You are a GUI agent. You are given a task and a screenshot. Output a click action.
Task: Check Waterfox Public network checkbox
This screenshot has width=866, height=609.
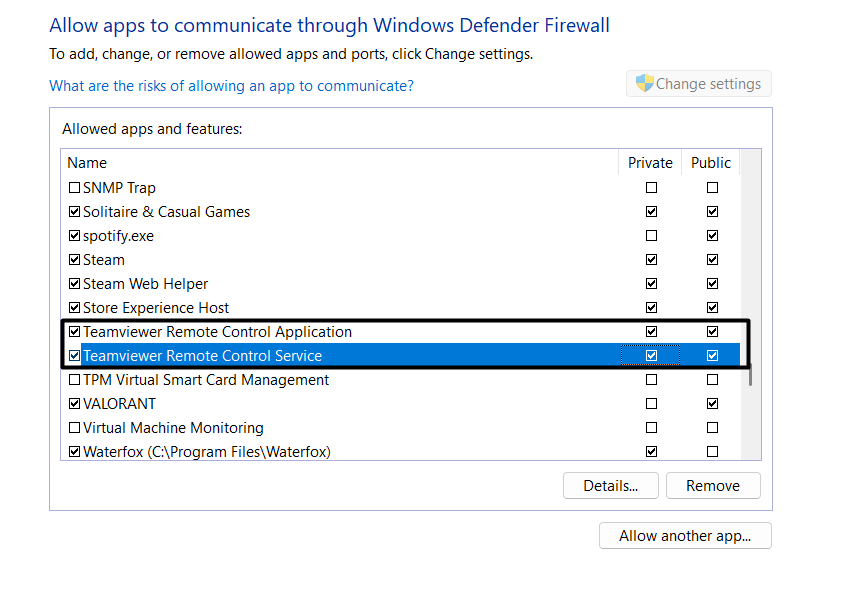pyautogui.click(x=712, y=452)
